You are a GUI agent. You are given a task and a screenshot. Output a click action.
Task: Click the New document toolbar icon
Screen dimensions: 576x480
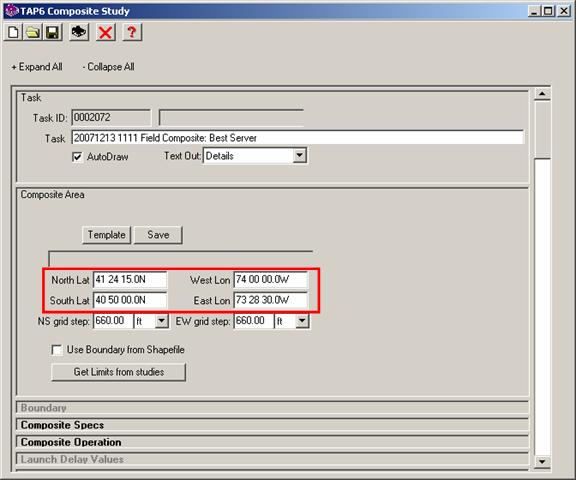13,32
